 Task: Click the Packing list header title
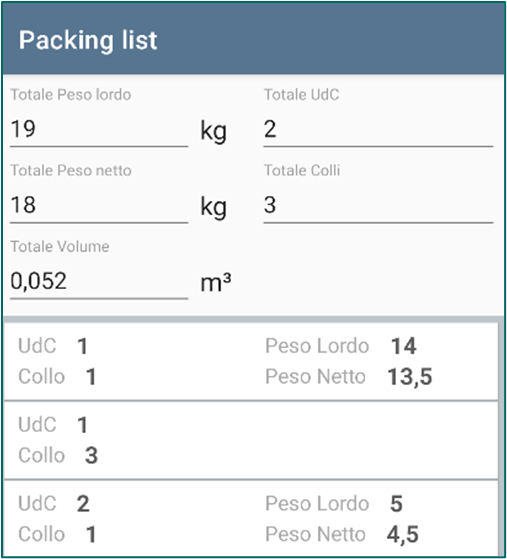click(88, 40)
